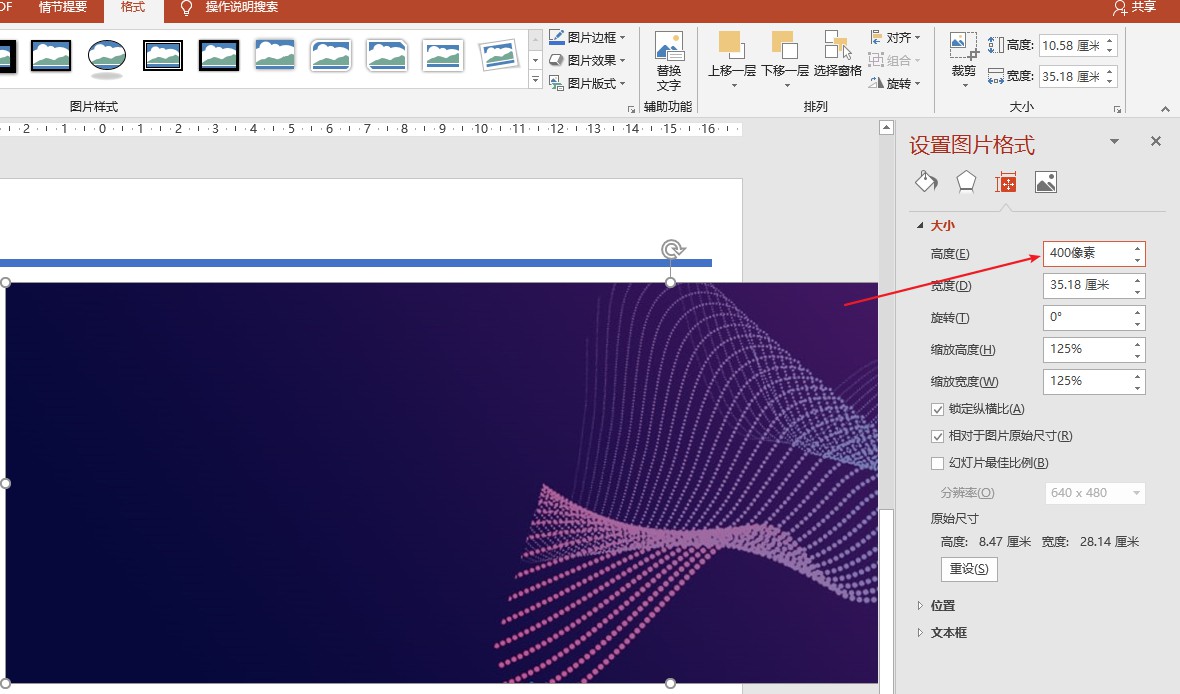This screenshot has width=1180, height=694.
Task: Open Picture Effects (图片效果) dropdown
Action: tap(590, 60)
